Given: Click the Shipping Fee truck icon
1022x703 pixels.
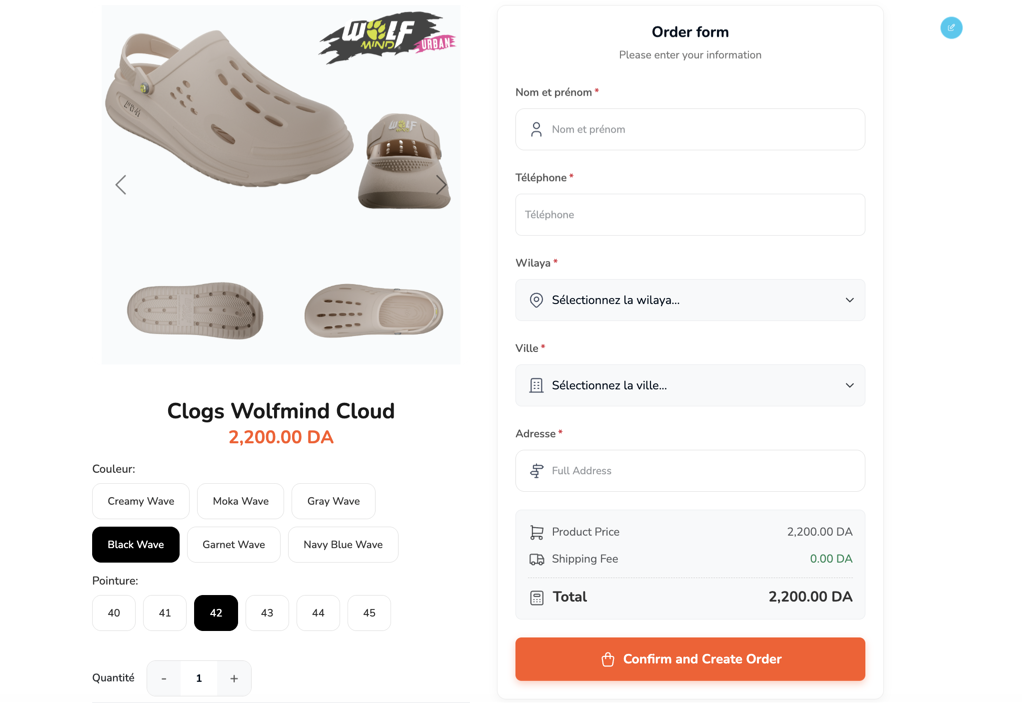Looking at the screenshot, I should [537, 559].
